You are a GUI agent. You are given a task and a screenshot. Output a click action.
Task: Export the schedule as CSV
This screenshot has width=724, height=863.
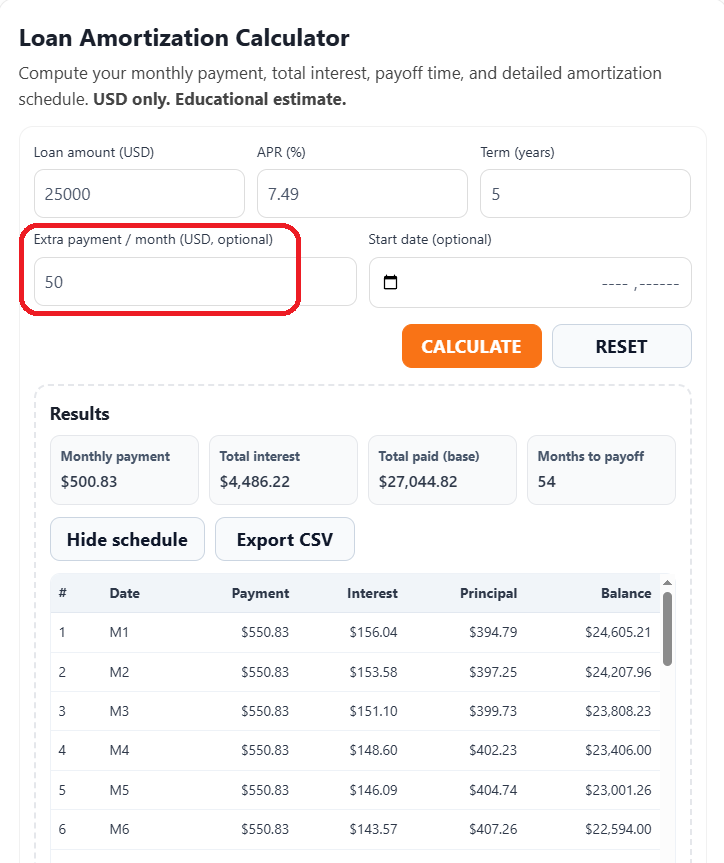[x=284, y=539]
